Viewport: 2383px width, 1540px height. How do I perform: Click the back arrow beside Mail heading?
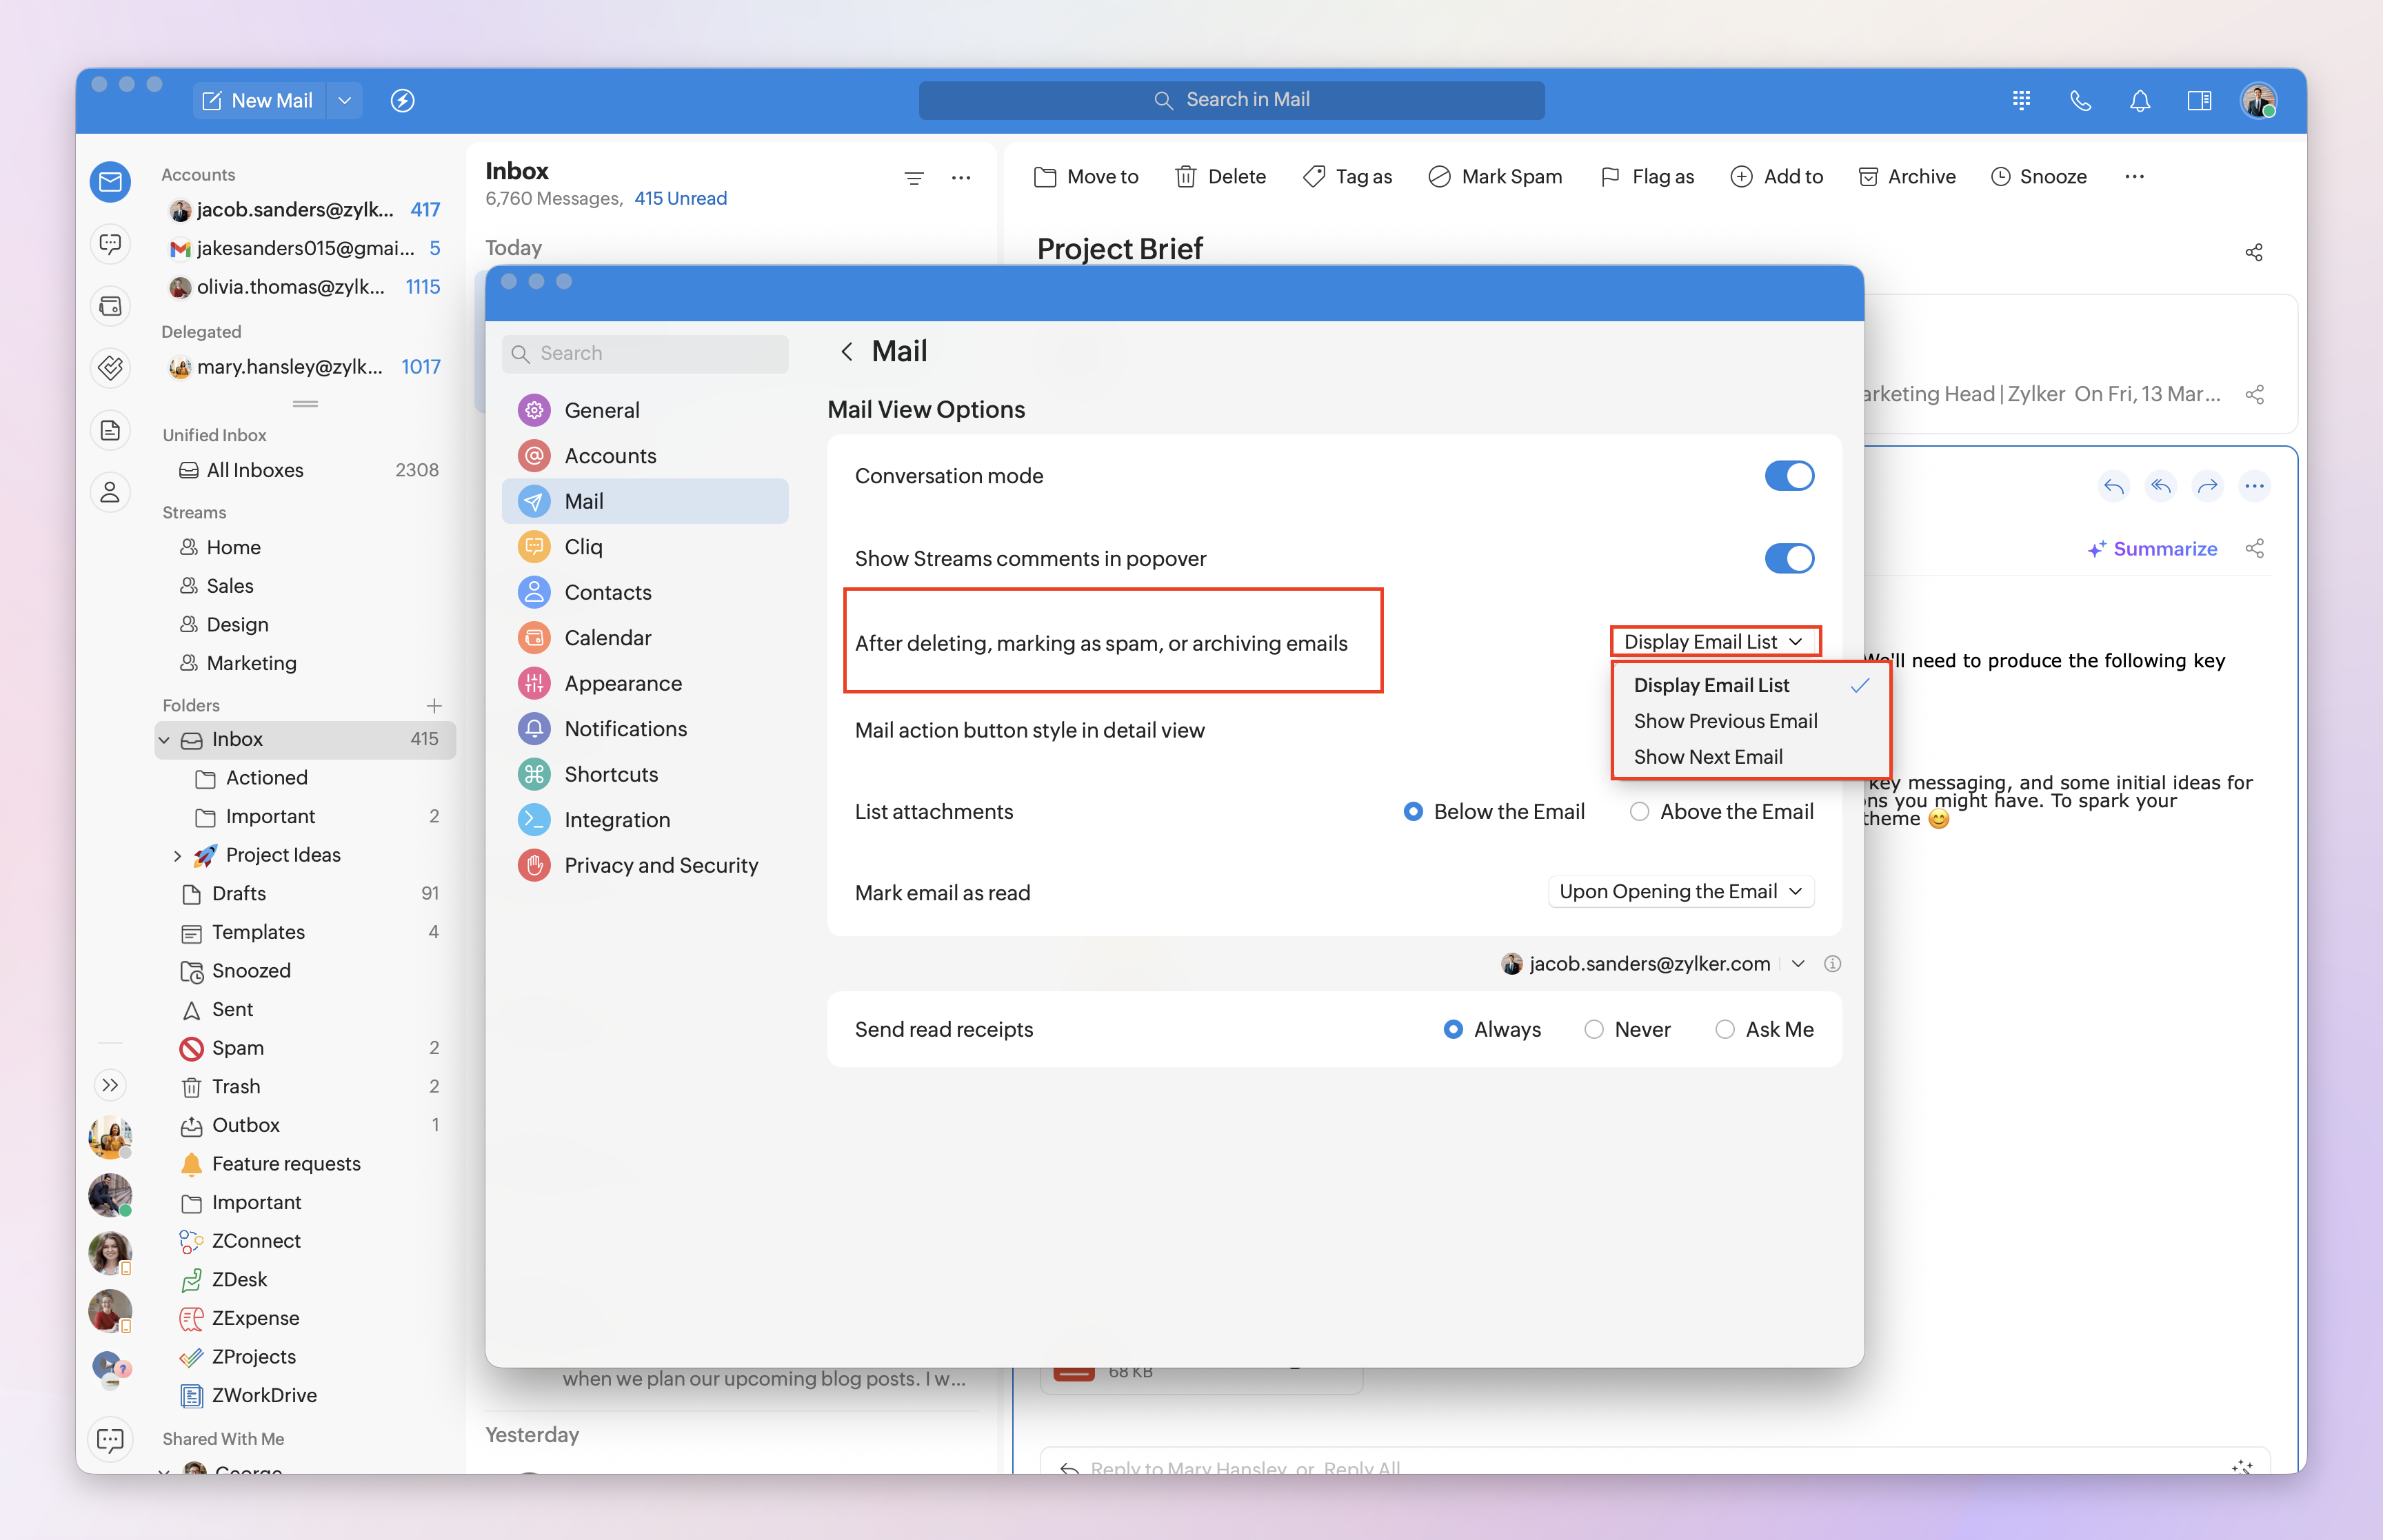tap(846, 351)
